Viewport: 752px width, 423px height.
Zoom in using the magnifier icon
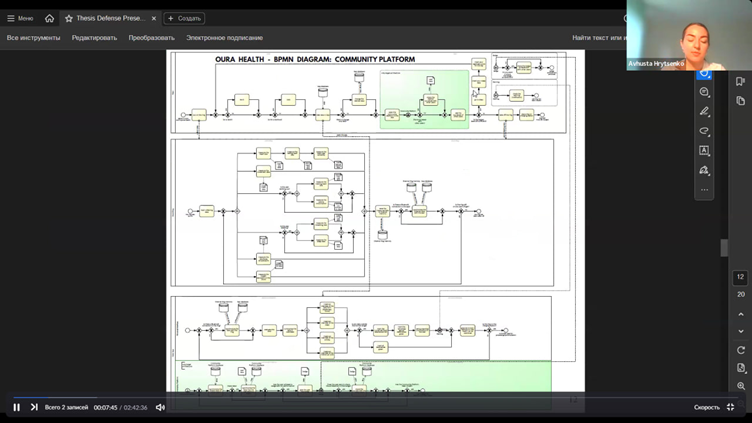click(x=741, y=386)
